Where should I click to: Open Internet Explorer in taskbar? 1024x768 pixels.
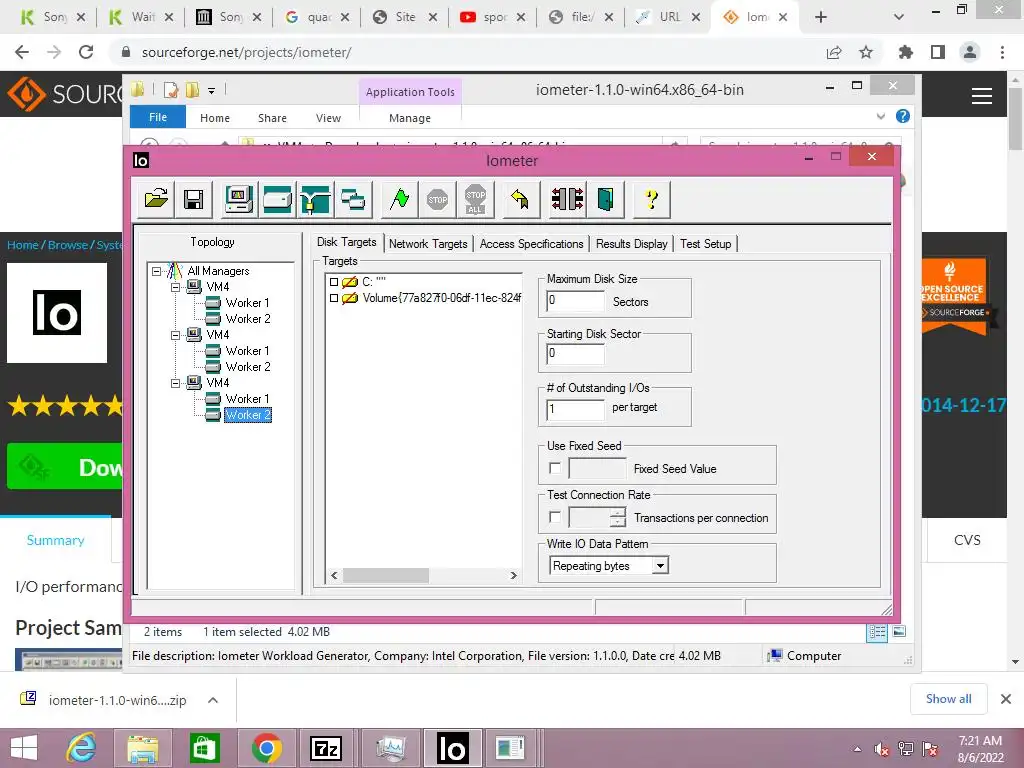pos(82,748)
